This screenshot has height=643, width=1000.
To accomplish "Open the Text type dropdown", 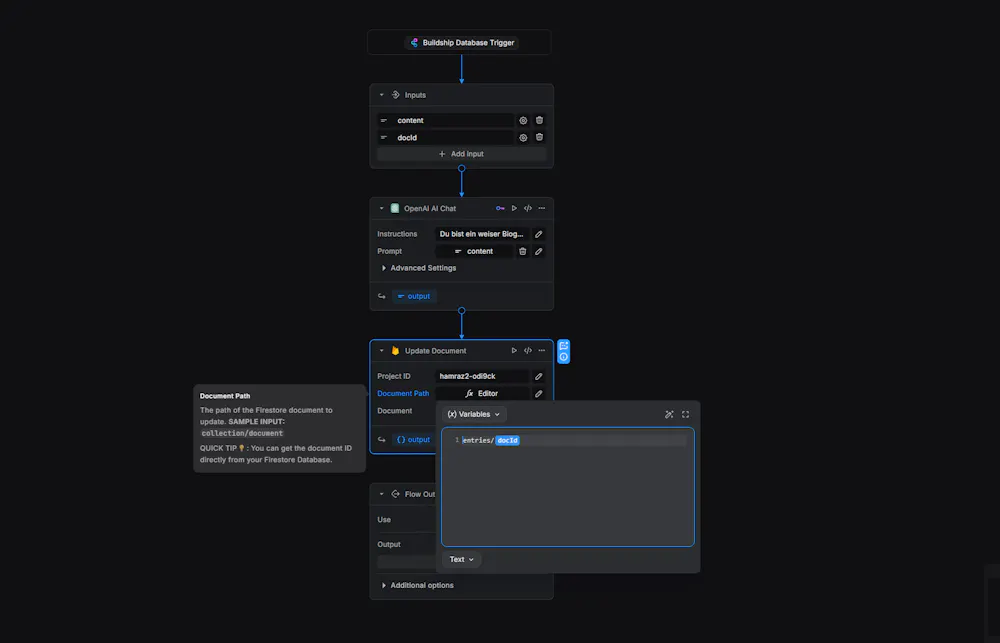I will [462, 559].
